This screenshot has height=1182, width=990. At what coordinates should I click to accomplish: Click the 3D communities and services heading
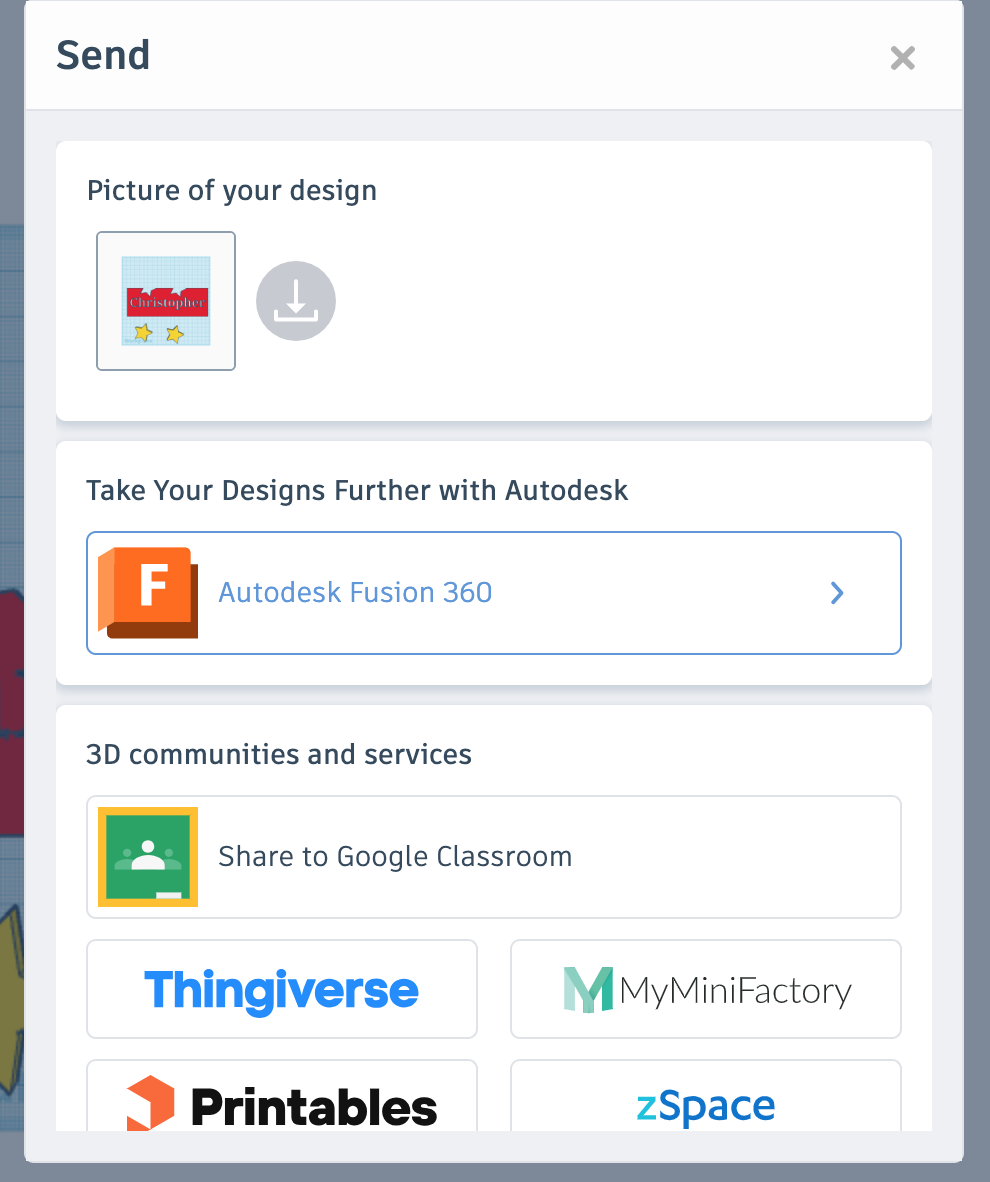point(279,754)
